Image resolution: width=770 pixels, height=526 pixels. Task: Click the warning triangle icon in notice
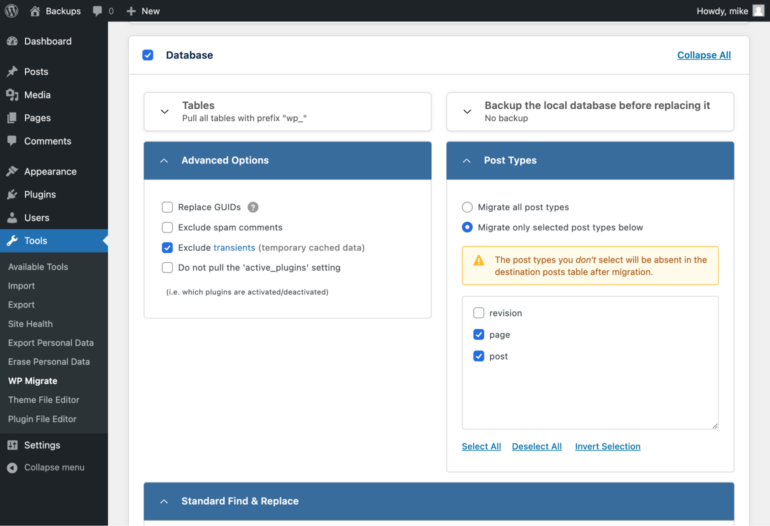point(479,260)
